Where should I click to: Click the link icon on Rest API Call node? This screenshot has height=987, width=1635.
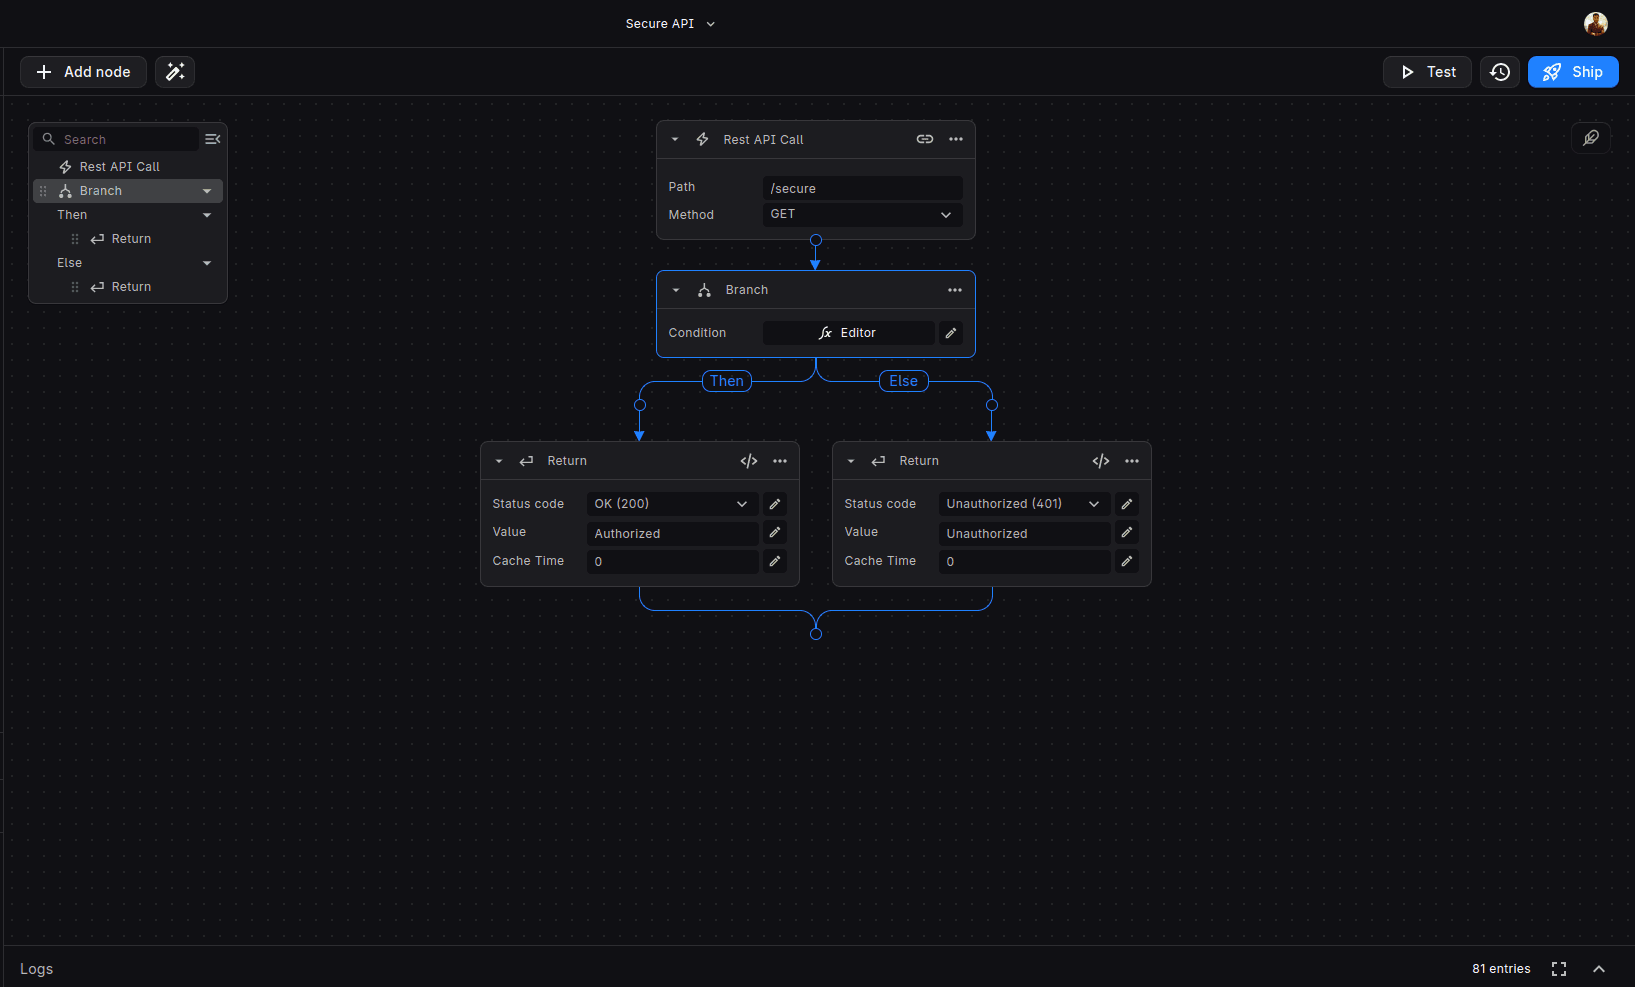(x=924, y=139)
